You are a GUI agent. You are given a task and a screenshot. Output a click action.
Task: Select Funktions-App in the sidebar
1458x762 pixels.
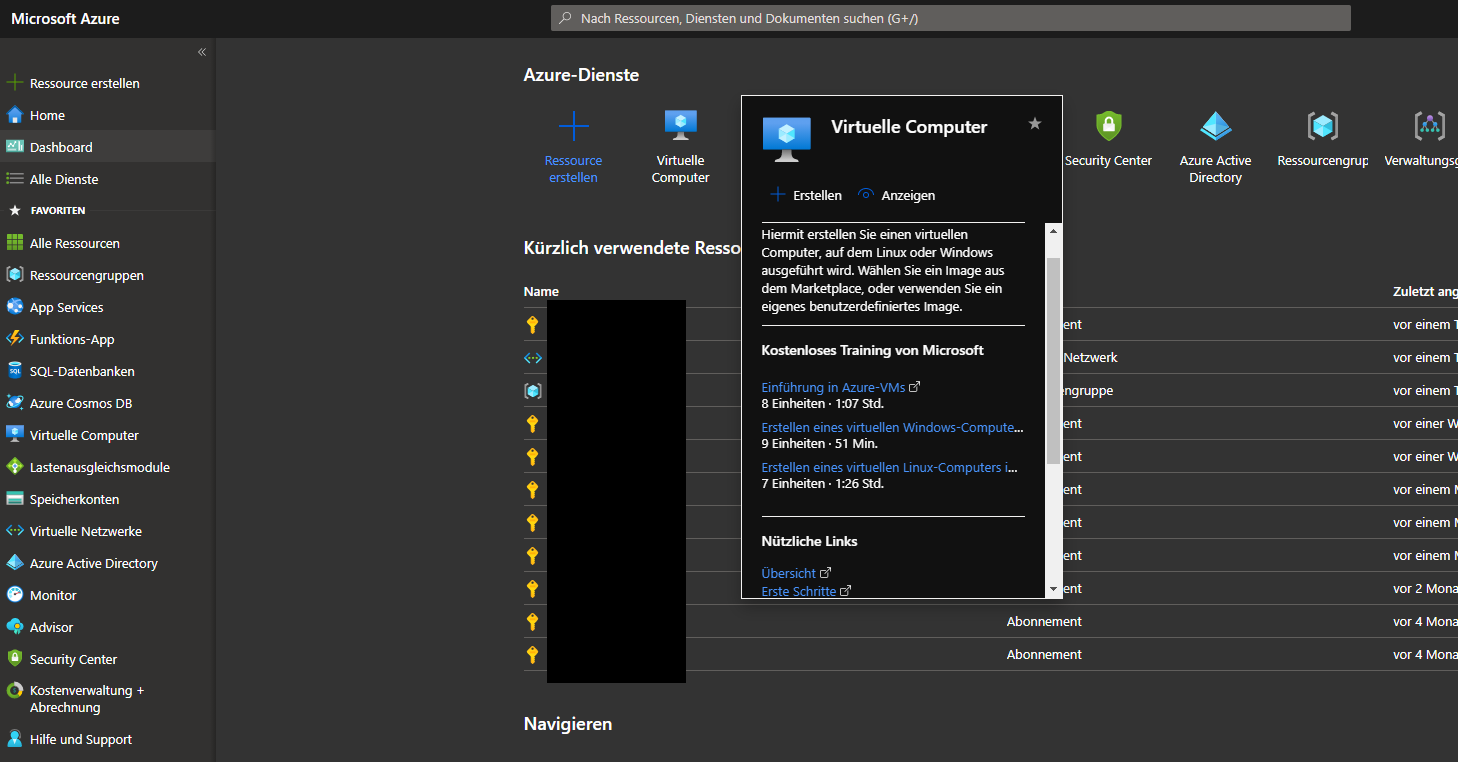click(x=72, y=339)
